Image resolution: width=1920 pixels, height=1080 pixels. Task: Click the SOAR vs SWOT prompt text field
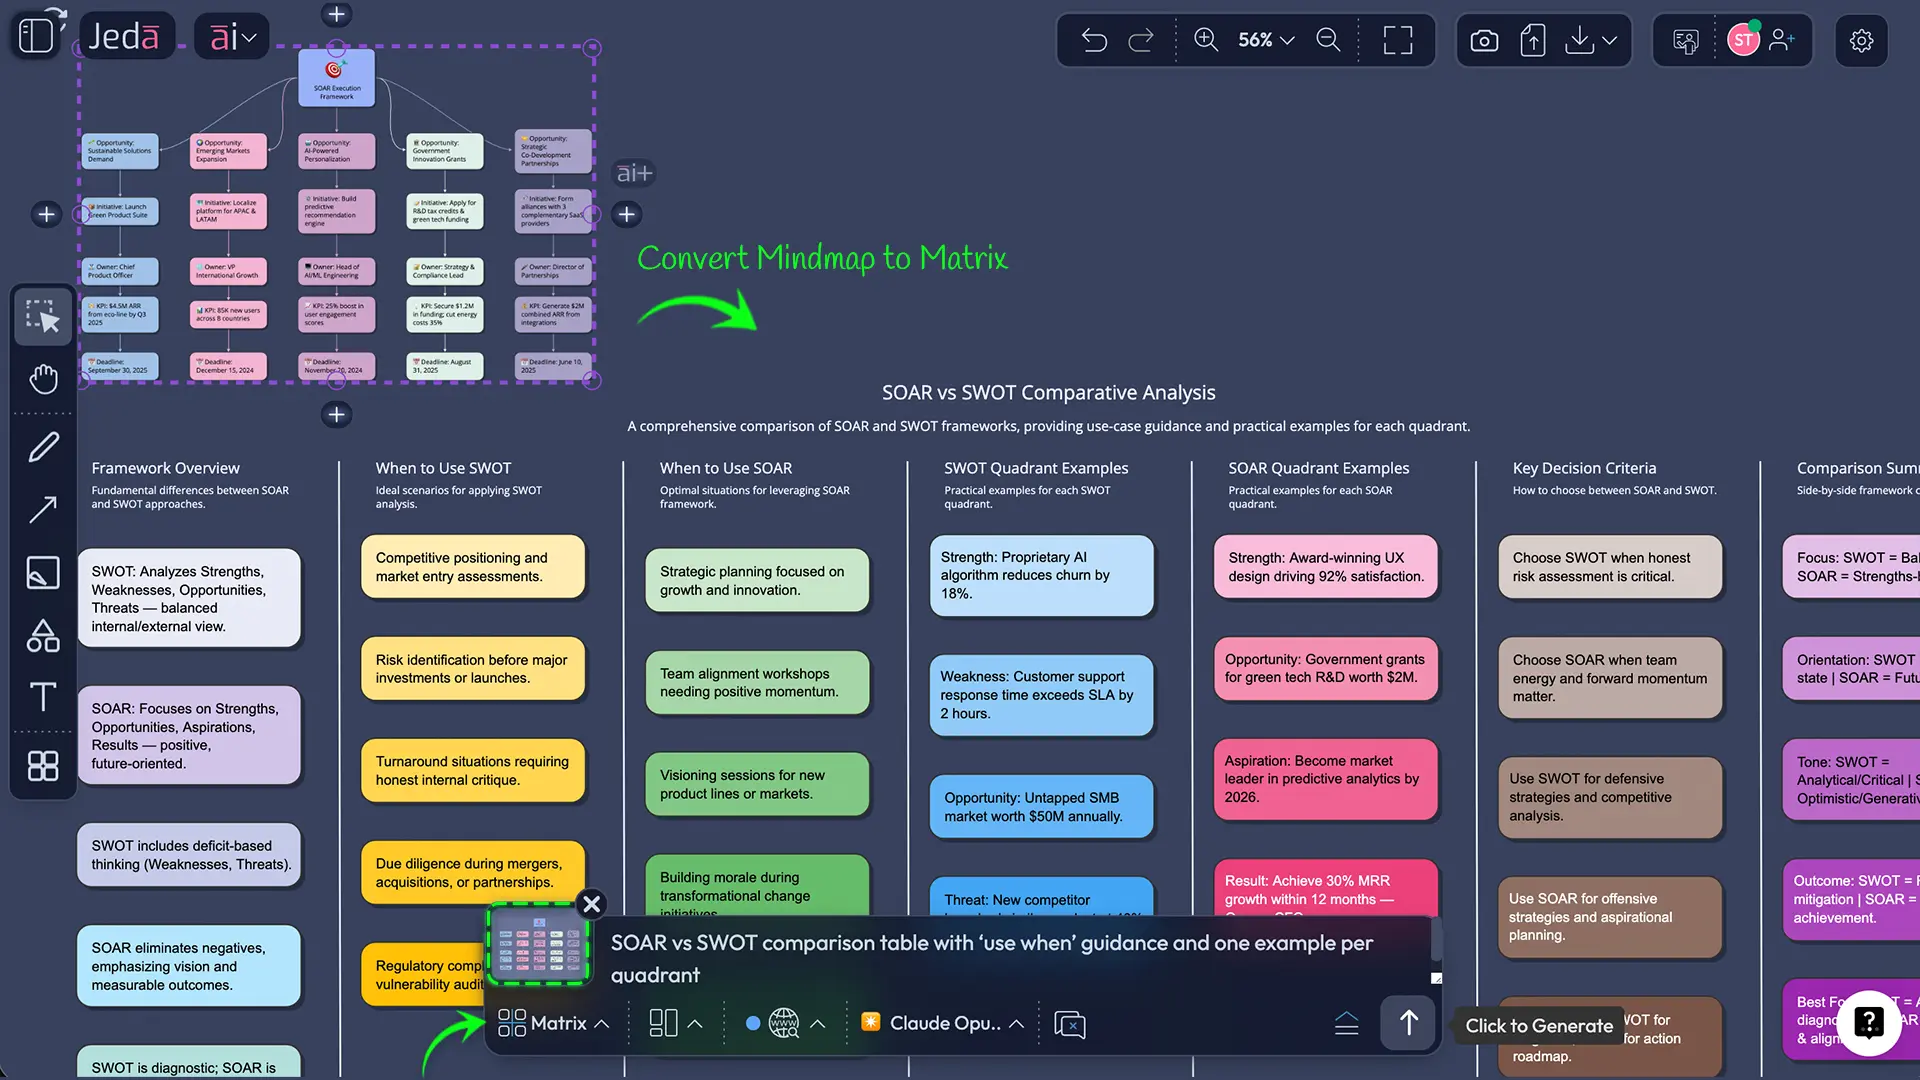990,958
